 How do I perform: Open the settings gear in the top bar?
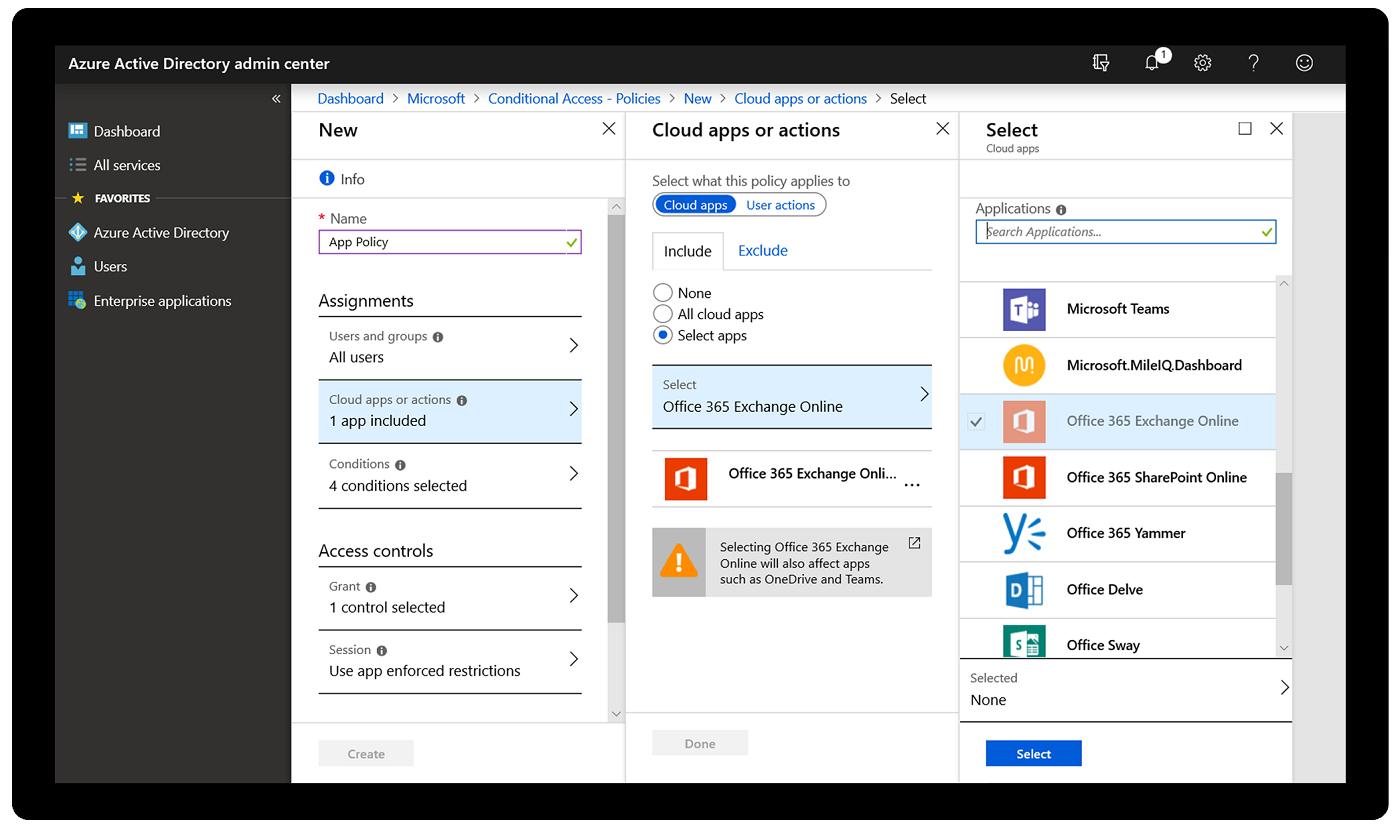click(1202, 62)
